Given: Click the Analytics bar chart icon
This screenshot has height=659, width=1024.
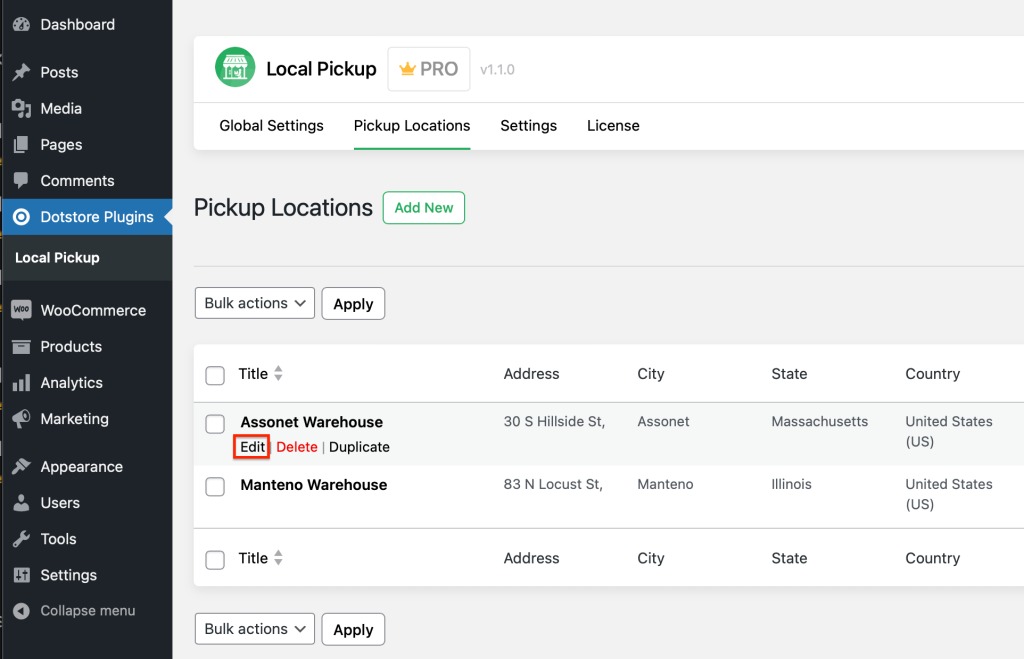Looking at the screenshot, I should tap(21, 383).
